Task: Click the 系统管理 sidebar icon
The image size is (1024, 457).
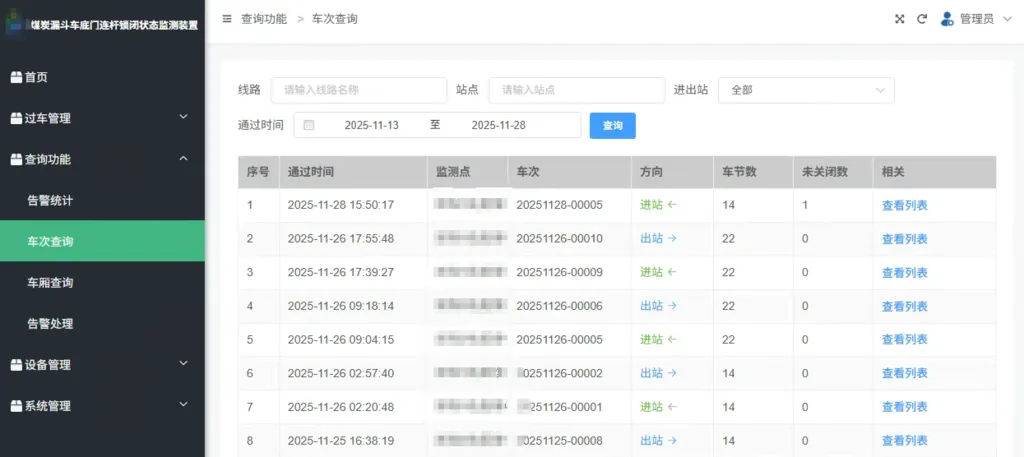Action: click(x=16, y=406)
